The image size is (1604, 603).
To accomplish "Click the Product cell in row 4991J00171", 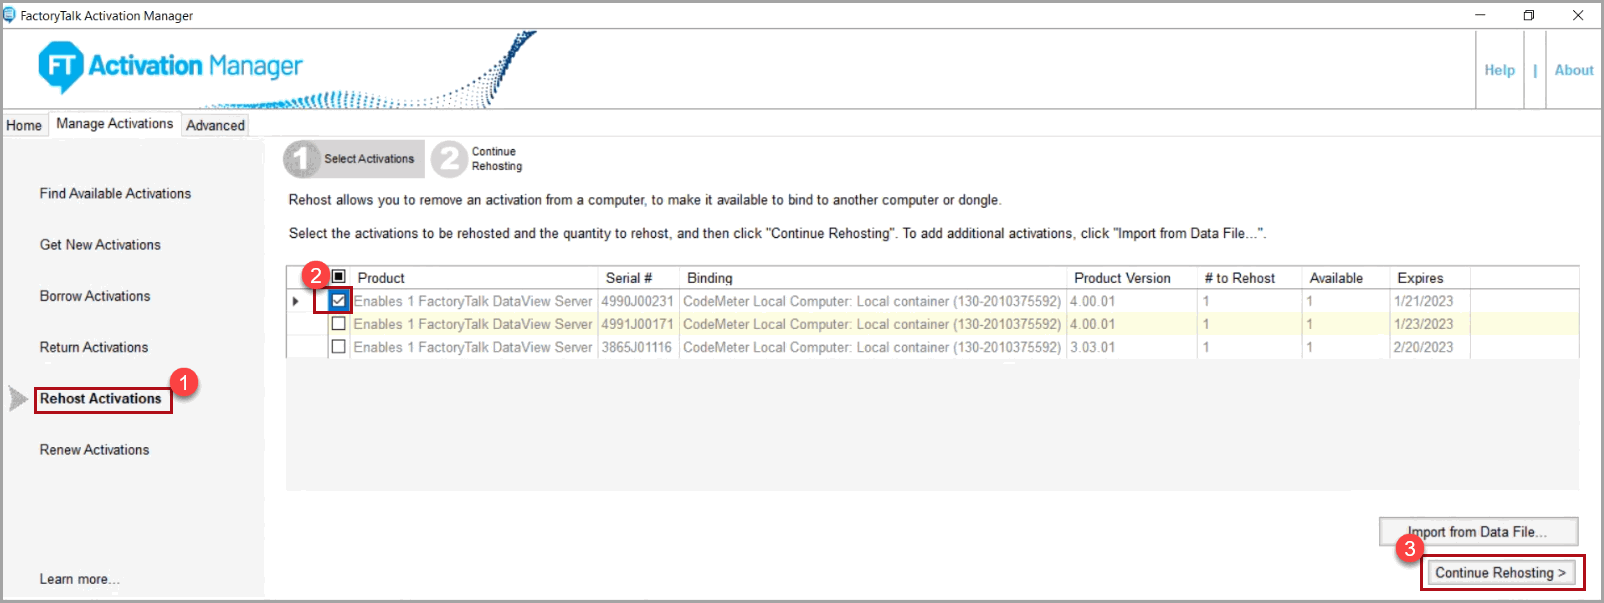I will [x=474, y=324].
